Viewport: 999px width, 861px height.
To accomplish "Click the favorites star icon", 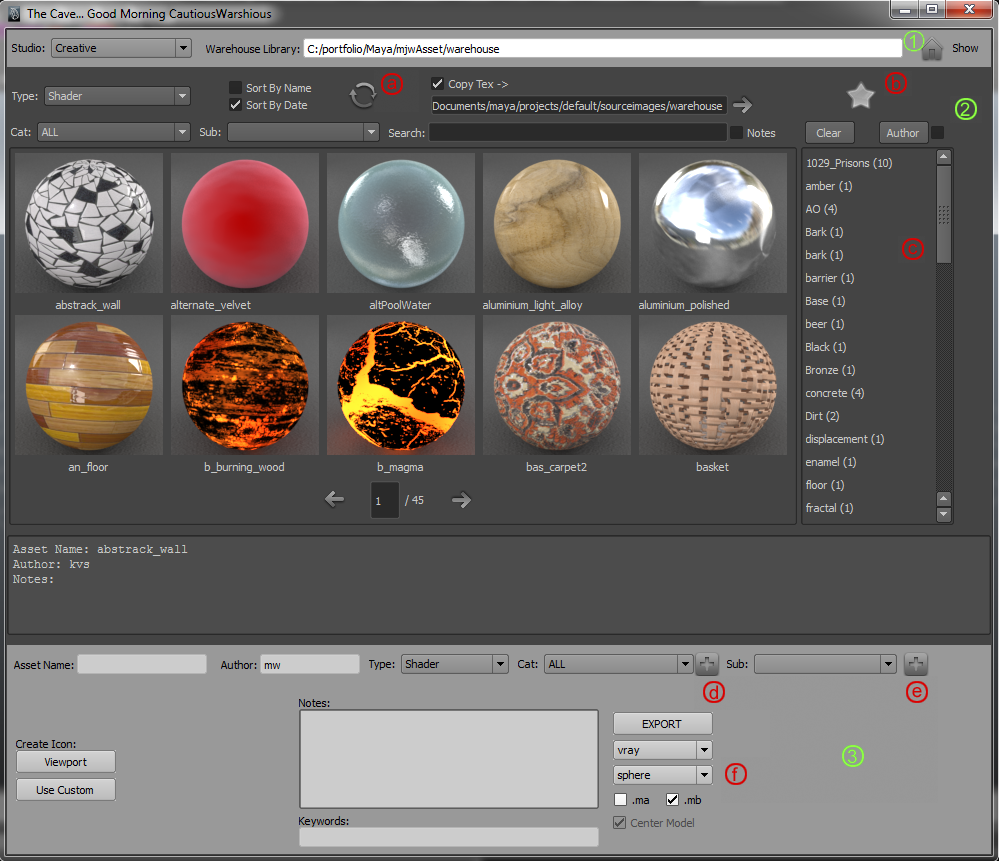I will click(x=860, y=96).
